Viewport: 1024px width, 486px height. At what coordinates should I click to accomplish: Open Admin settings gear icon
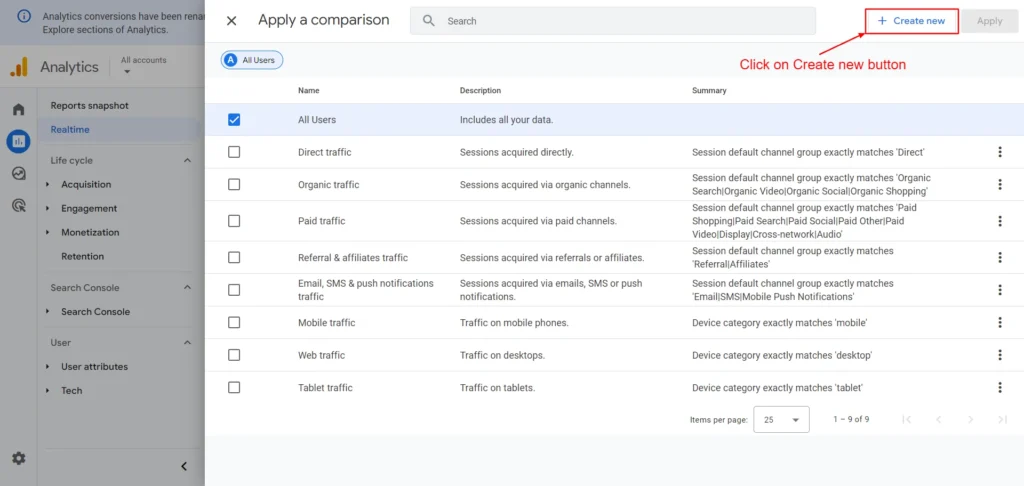19,459
